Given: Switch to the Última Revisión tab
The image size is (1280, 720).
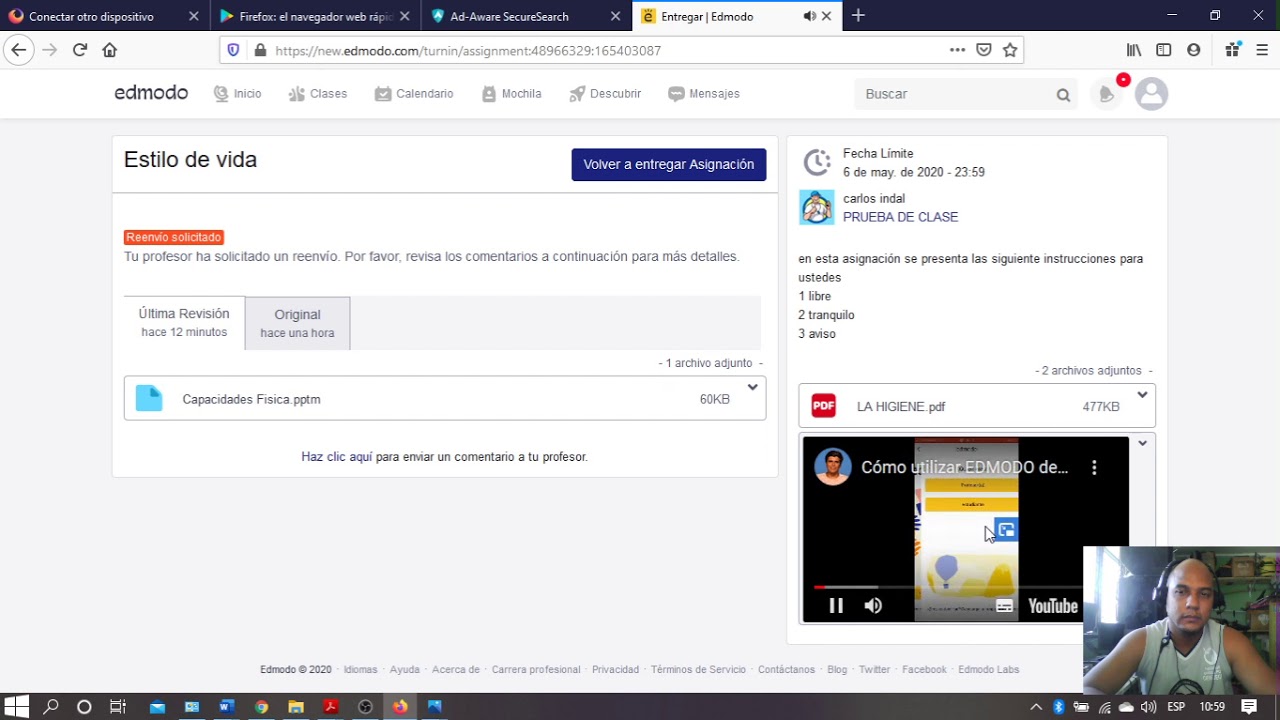Looking at the screenshot, I should click(184, 322).
